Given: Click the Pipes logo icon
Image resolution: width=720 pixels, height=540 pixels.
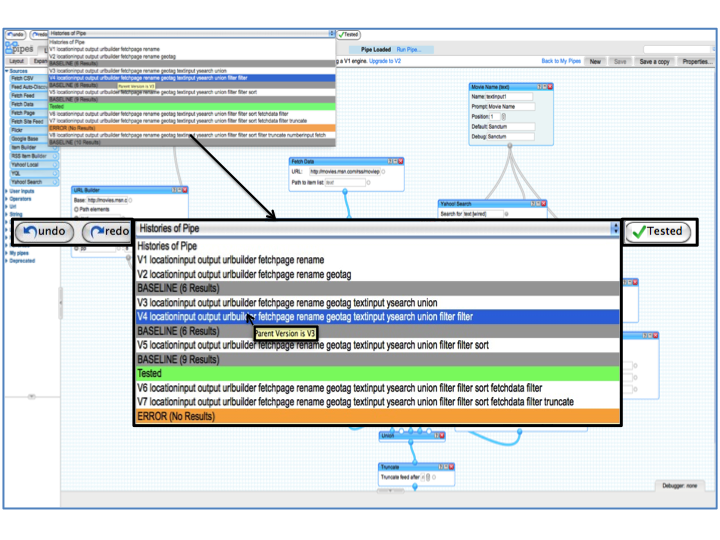Looking at the screenshot, I should [9, 48].
